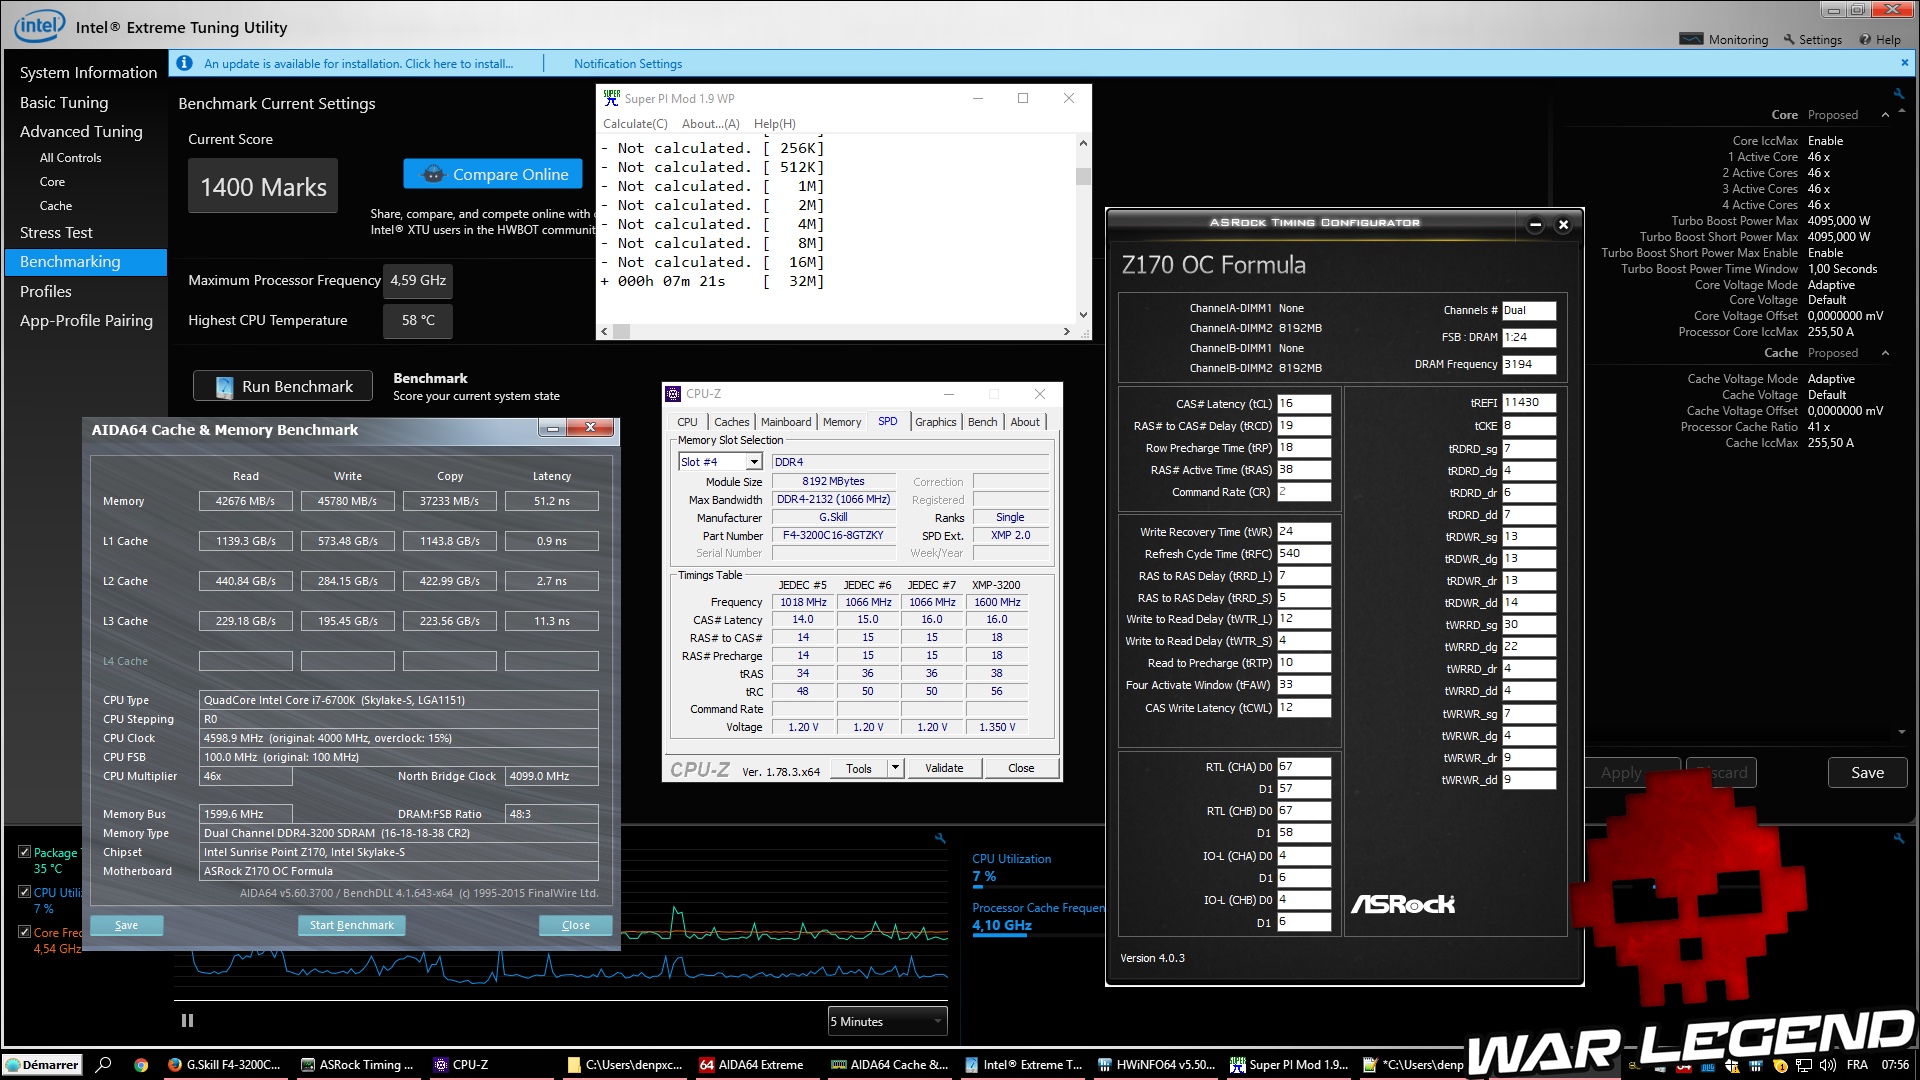The image size is (1920, 1080).
Task: Open Calculate menu in Super PI
Action: point(634,124)
